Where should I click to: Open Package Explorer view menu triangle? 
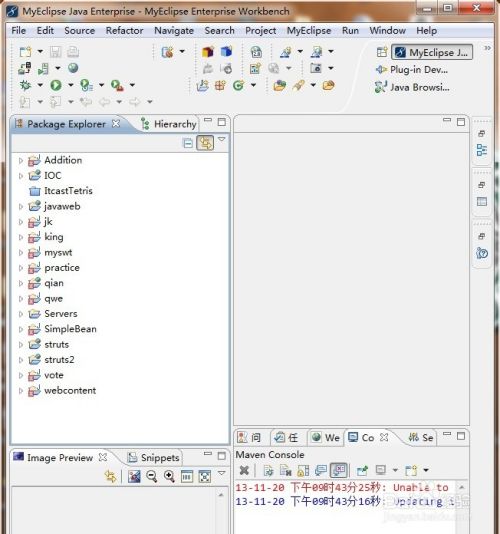(x=222, y=139)
